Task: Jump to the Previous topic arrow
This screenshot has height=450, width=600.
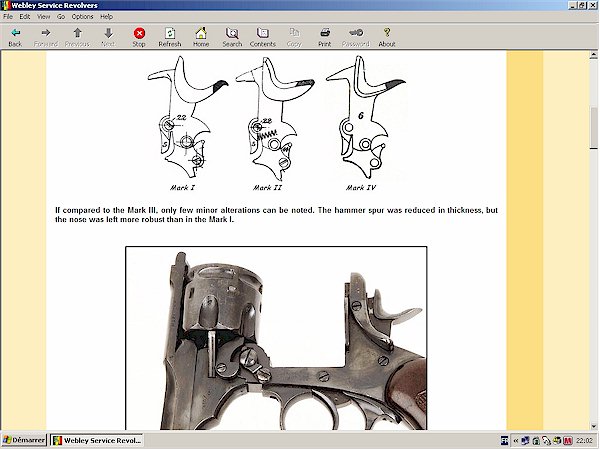Action: tap(77, 37)
